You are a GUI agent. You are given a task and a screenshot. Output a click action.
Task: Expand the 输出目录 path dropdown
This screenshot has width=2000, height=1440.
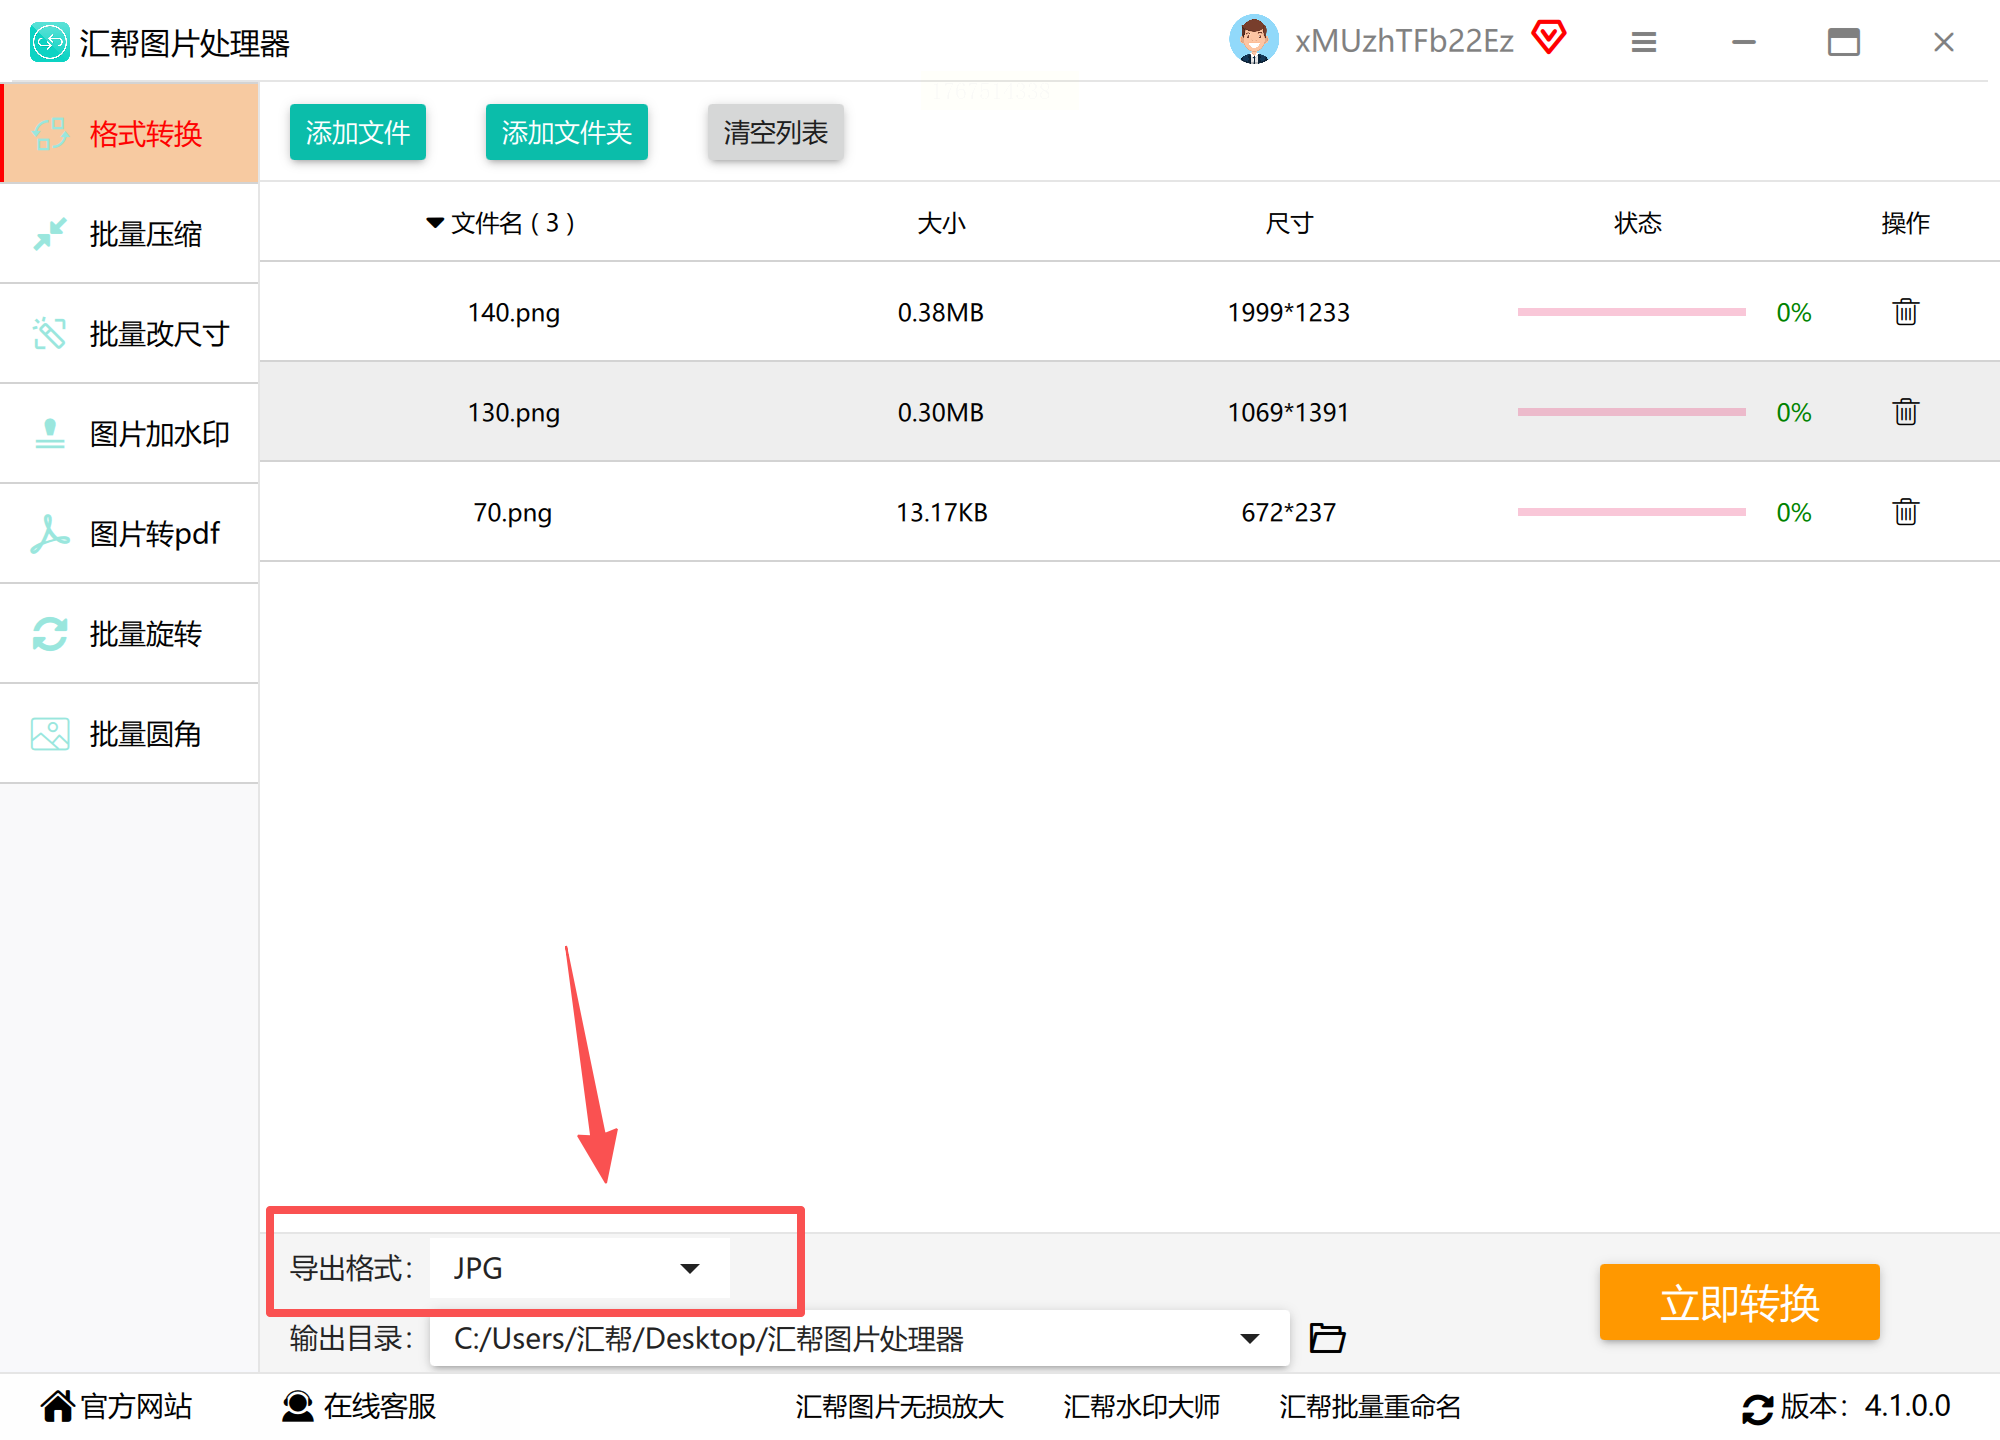point(1249,1338)
